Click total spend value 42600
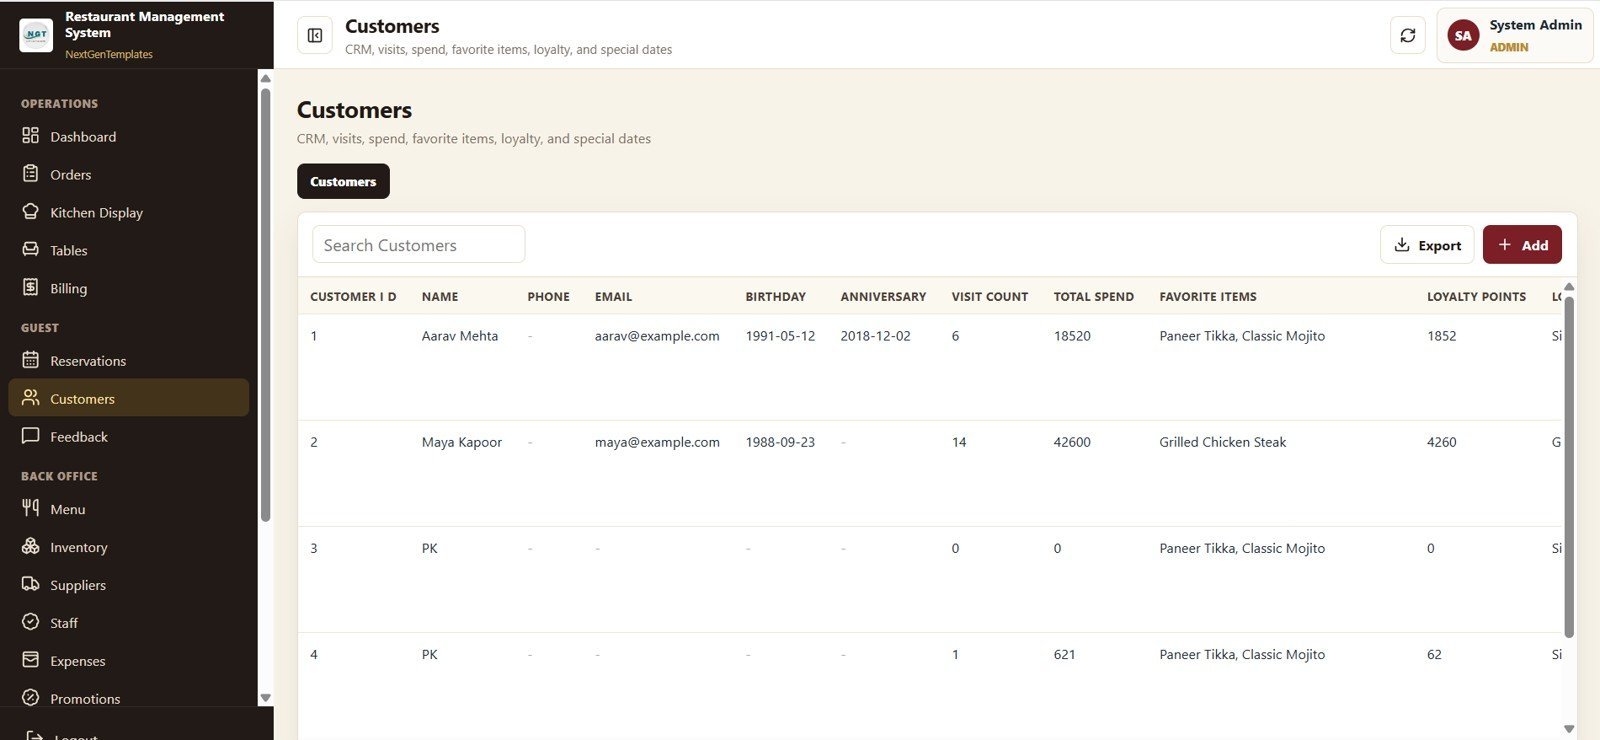Viewport: 1600px width, 740px height. tap(1072, 442)
